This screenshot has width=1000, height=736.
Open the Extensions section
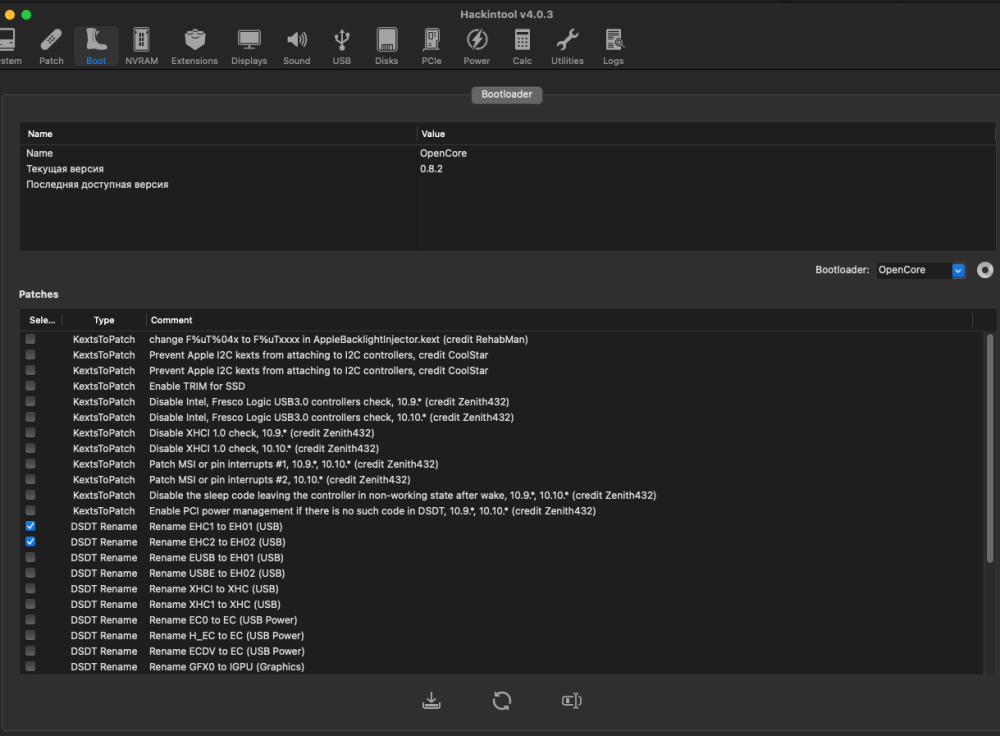[x=195, y=47]
